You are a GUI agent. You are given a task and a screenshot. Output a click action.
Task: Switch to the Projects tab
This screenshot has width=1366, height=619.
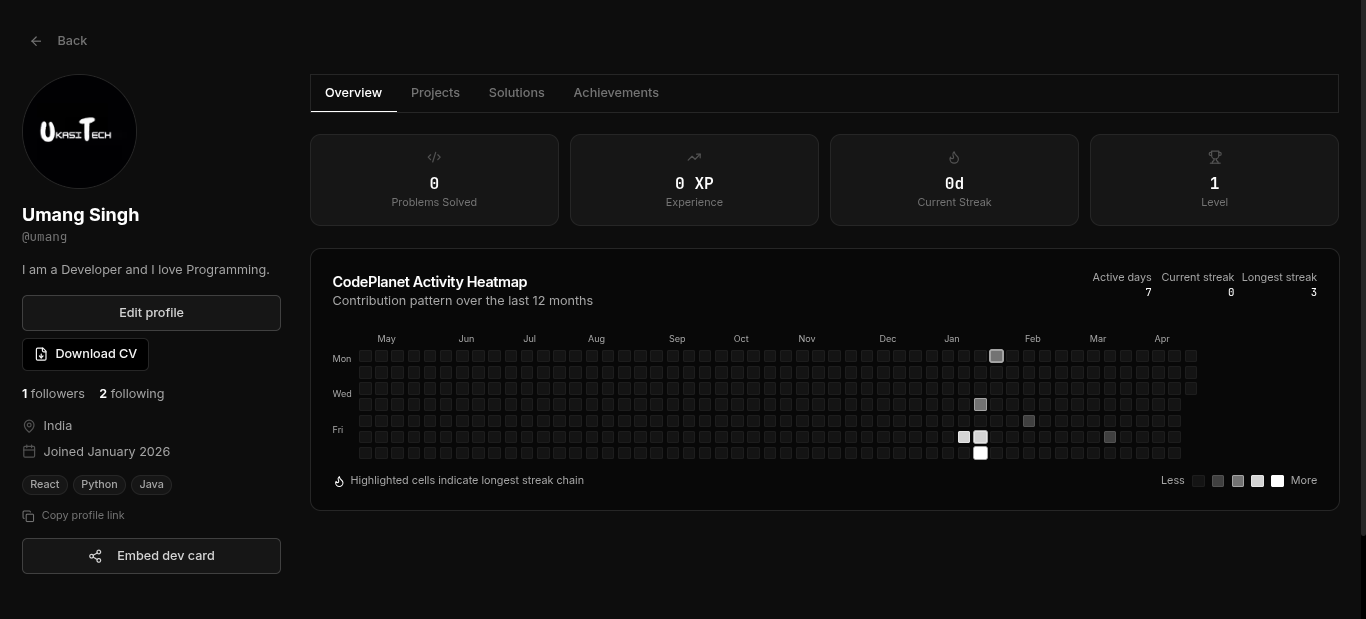(x=435, y=93)
